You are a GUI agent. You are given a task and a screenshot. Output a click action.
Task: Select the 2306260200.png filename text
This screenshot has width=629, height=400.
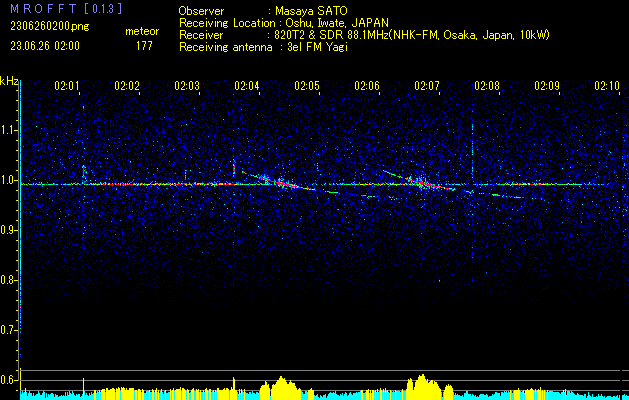(45, 25)
